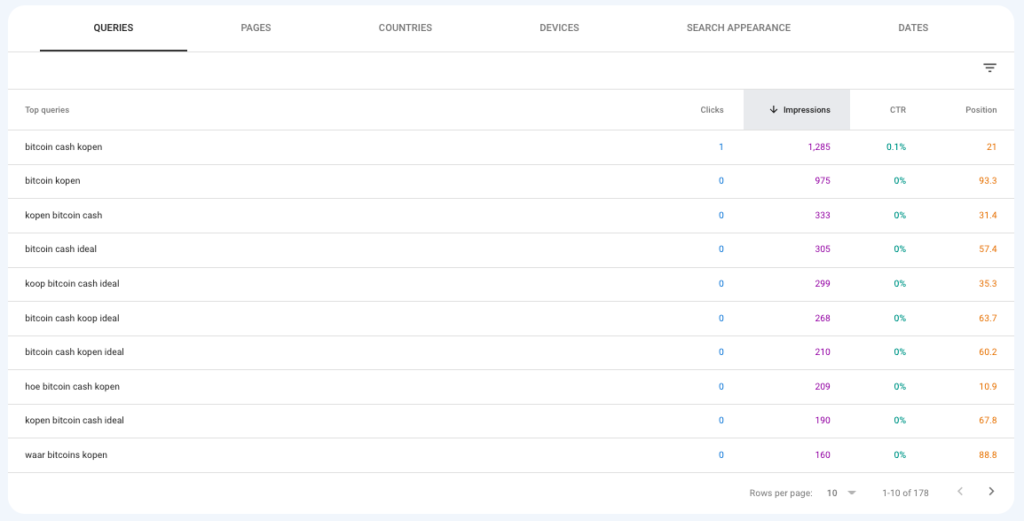1024x521 pixels.
Task: Click the 209 impressions value
Action: coord(822,387)
